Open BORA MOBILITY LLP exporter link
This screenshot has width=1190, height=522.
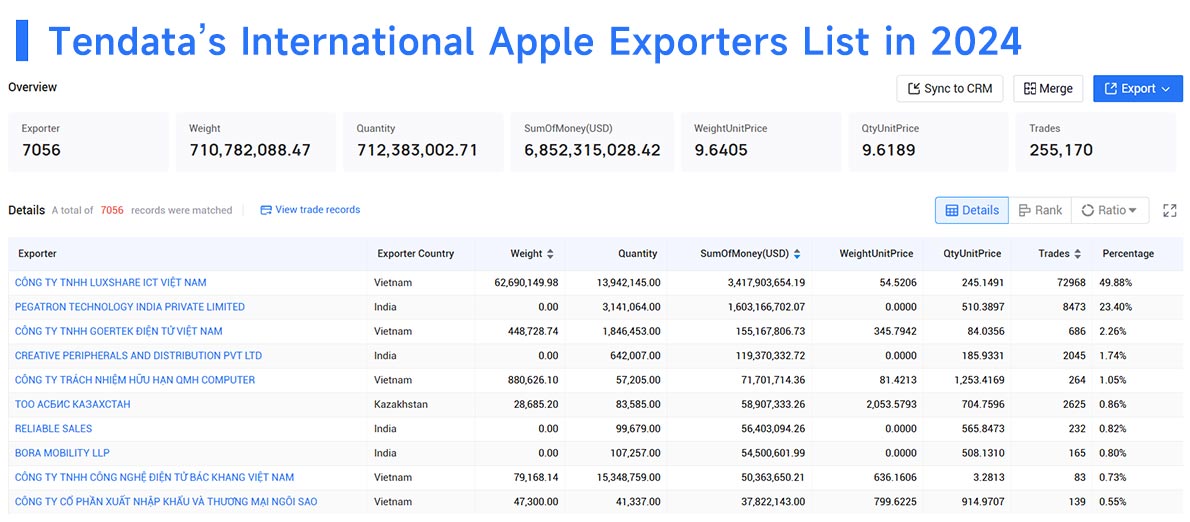pyautogui.click(x=62, y=453)
